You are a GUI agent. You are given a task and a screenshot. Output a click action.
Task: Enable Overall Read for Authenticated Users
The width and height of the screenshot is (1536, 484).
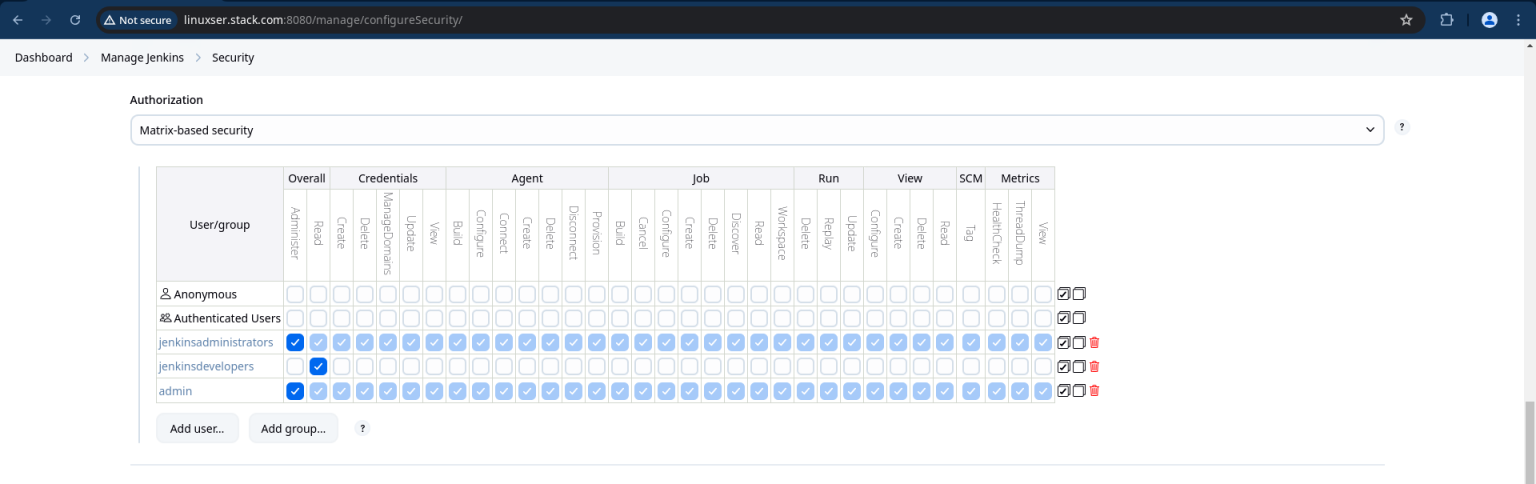tap(318, 318)
